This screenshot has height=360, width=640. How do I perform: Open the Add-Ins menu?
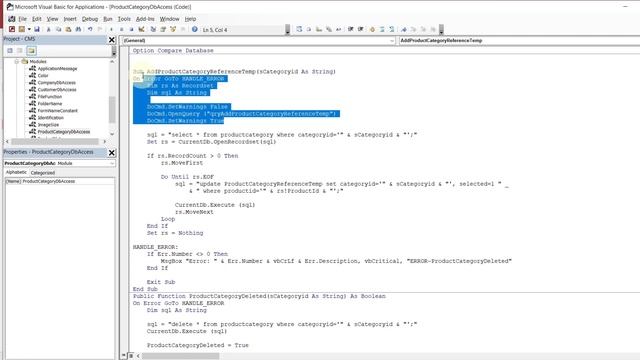[145, 19]
